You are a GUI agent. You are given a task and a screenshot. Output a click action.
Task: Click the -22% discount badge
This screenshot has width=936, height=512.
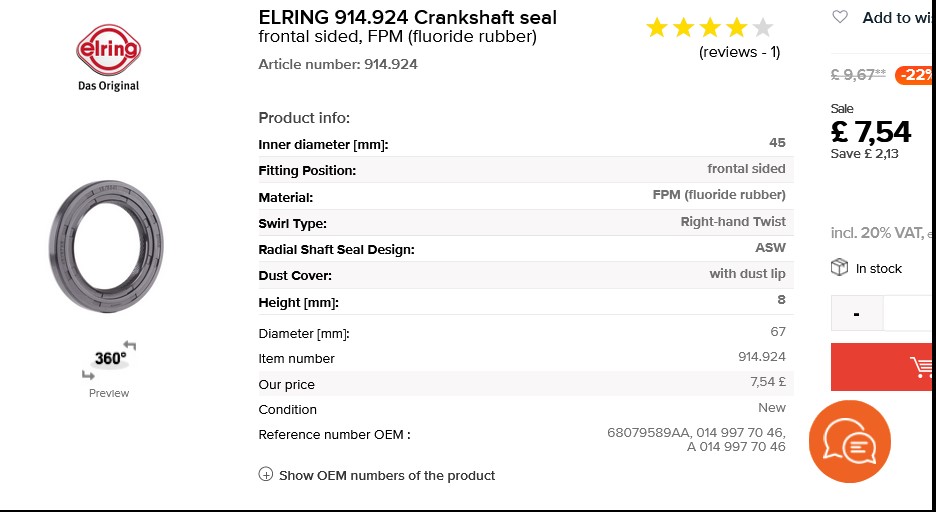(915, 75)
